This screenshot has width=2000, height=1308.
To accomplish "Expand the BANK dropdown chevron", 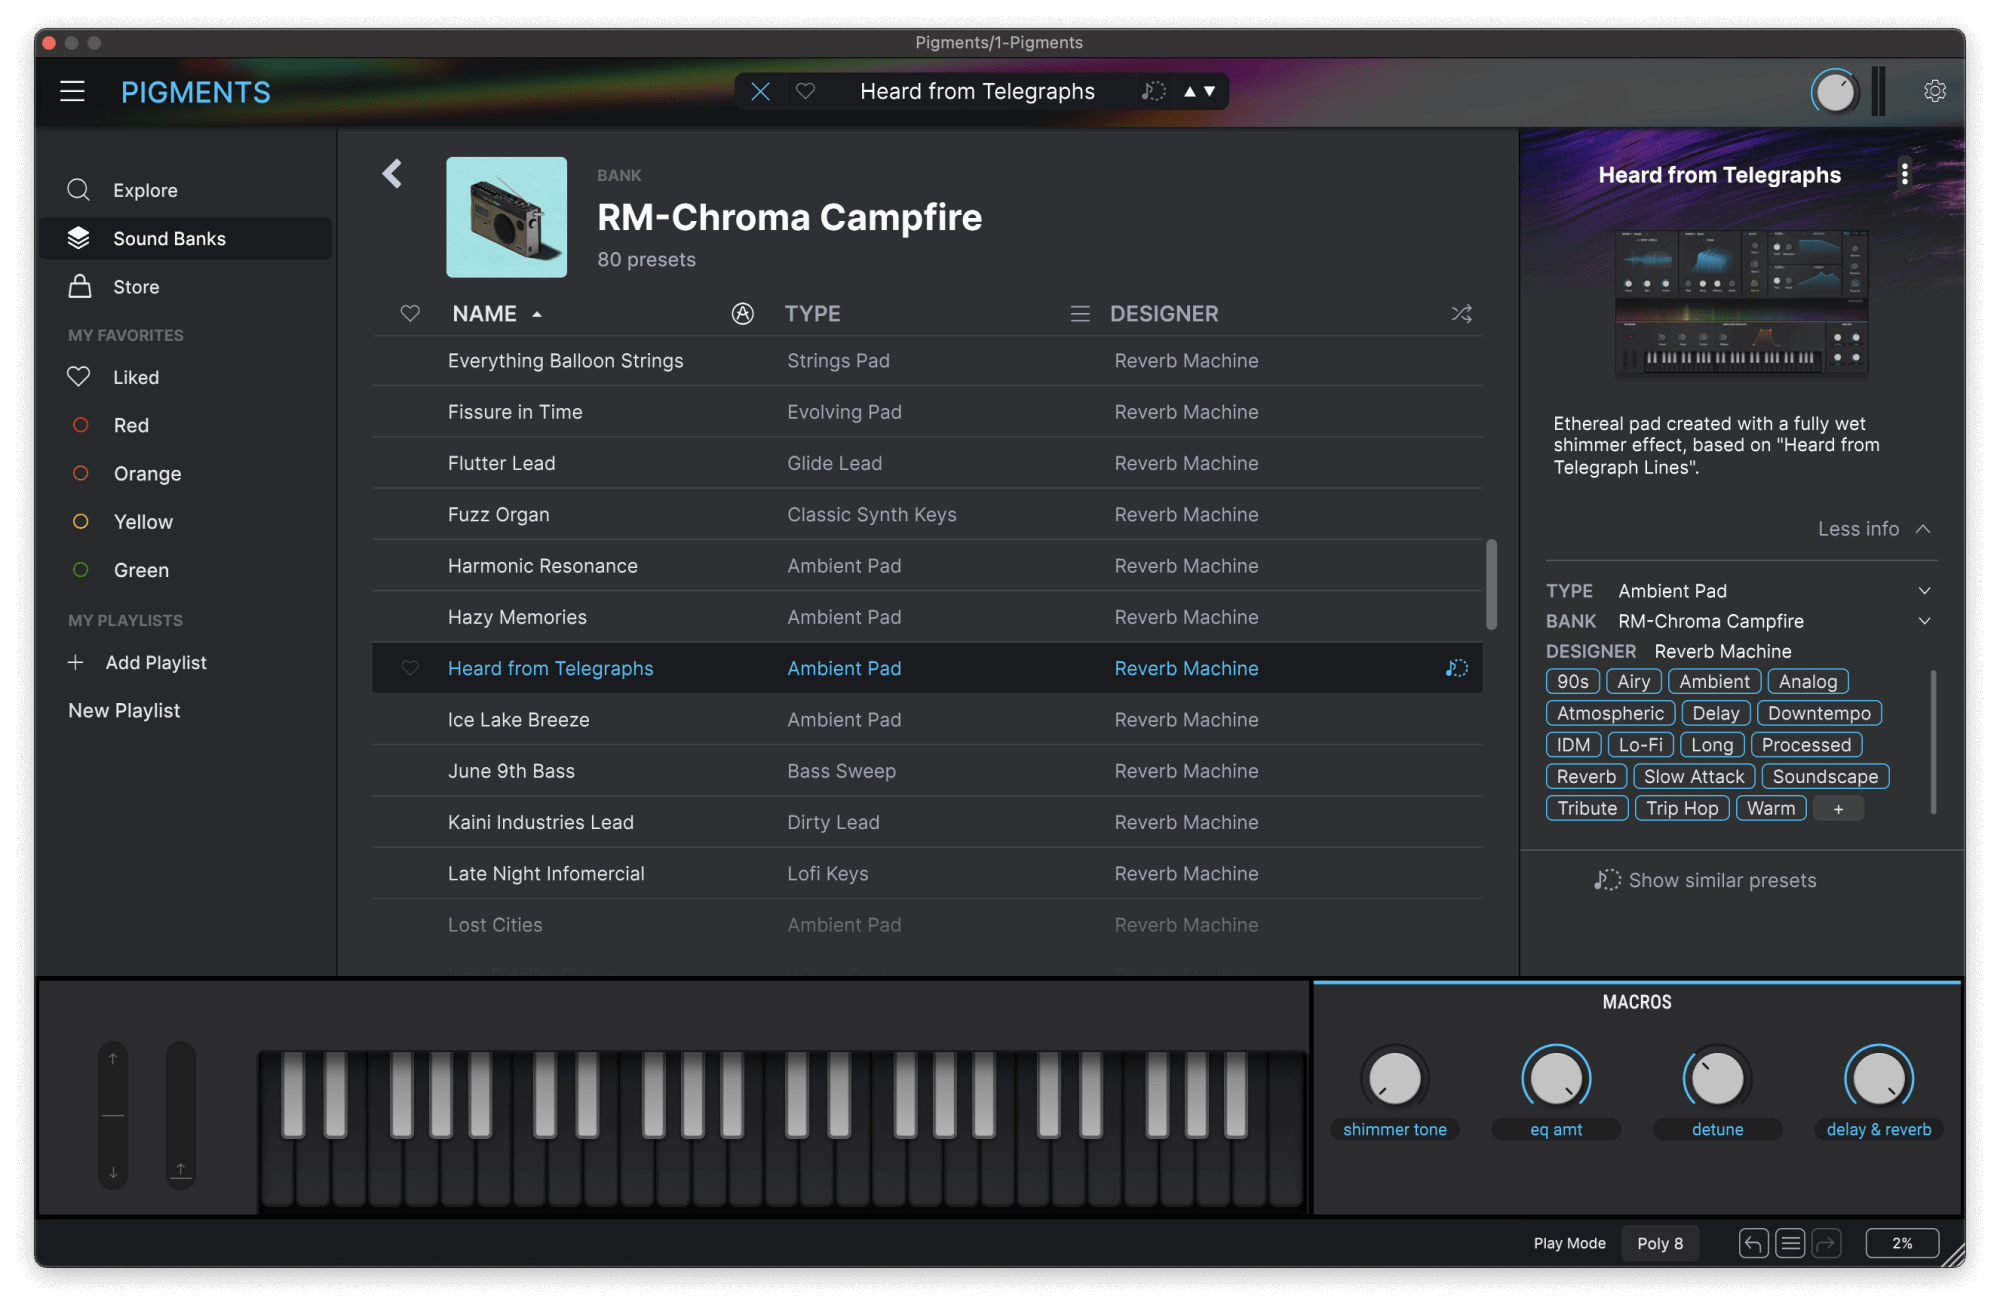I will [1924, 621].
